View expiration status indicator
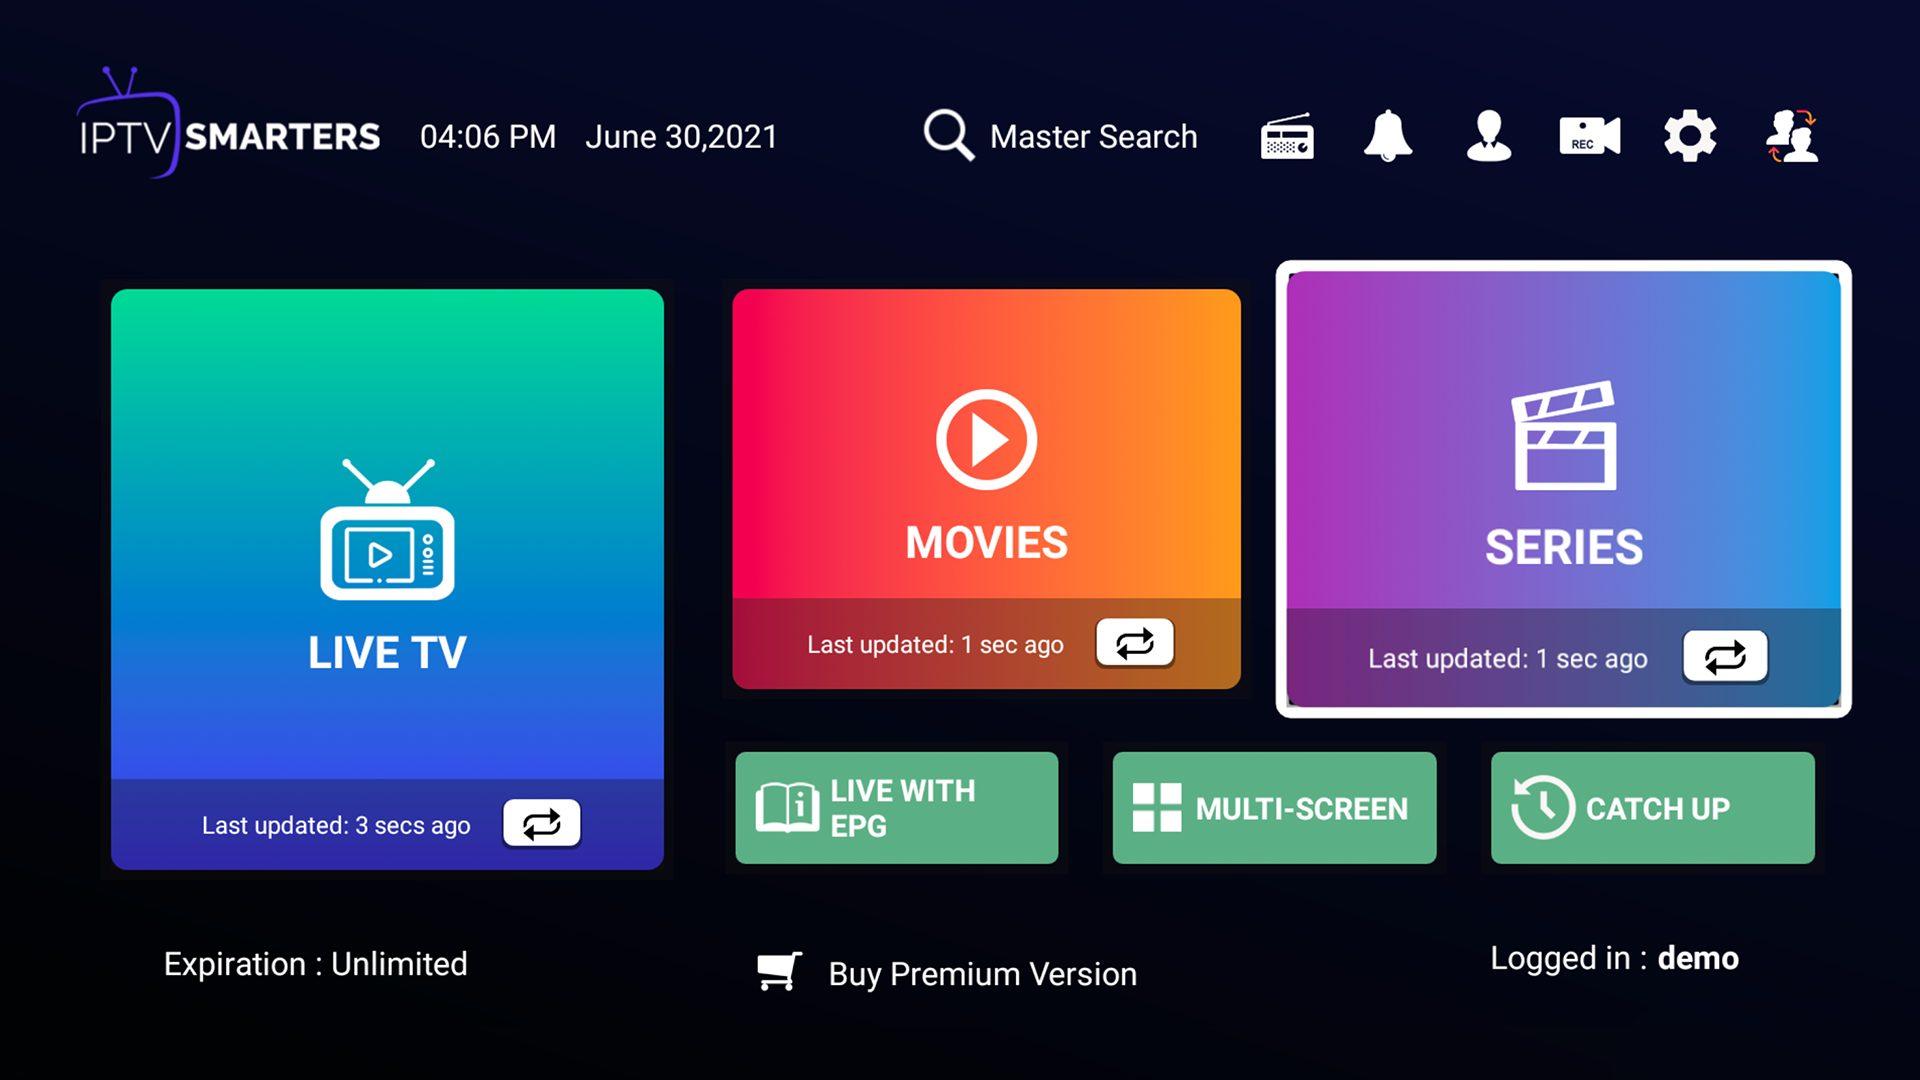The height and width of the screenshot is (1080, 1920). click(314, 963)
